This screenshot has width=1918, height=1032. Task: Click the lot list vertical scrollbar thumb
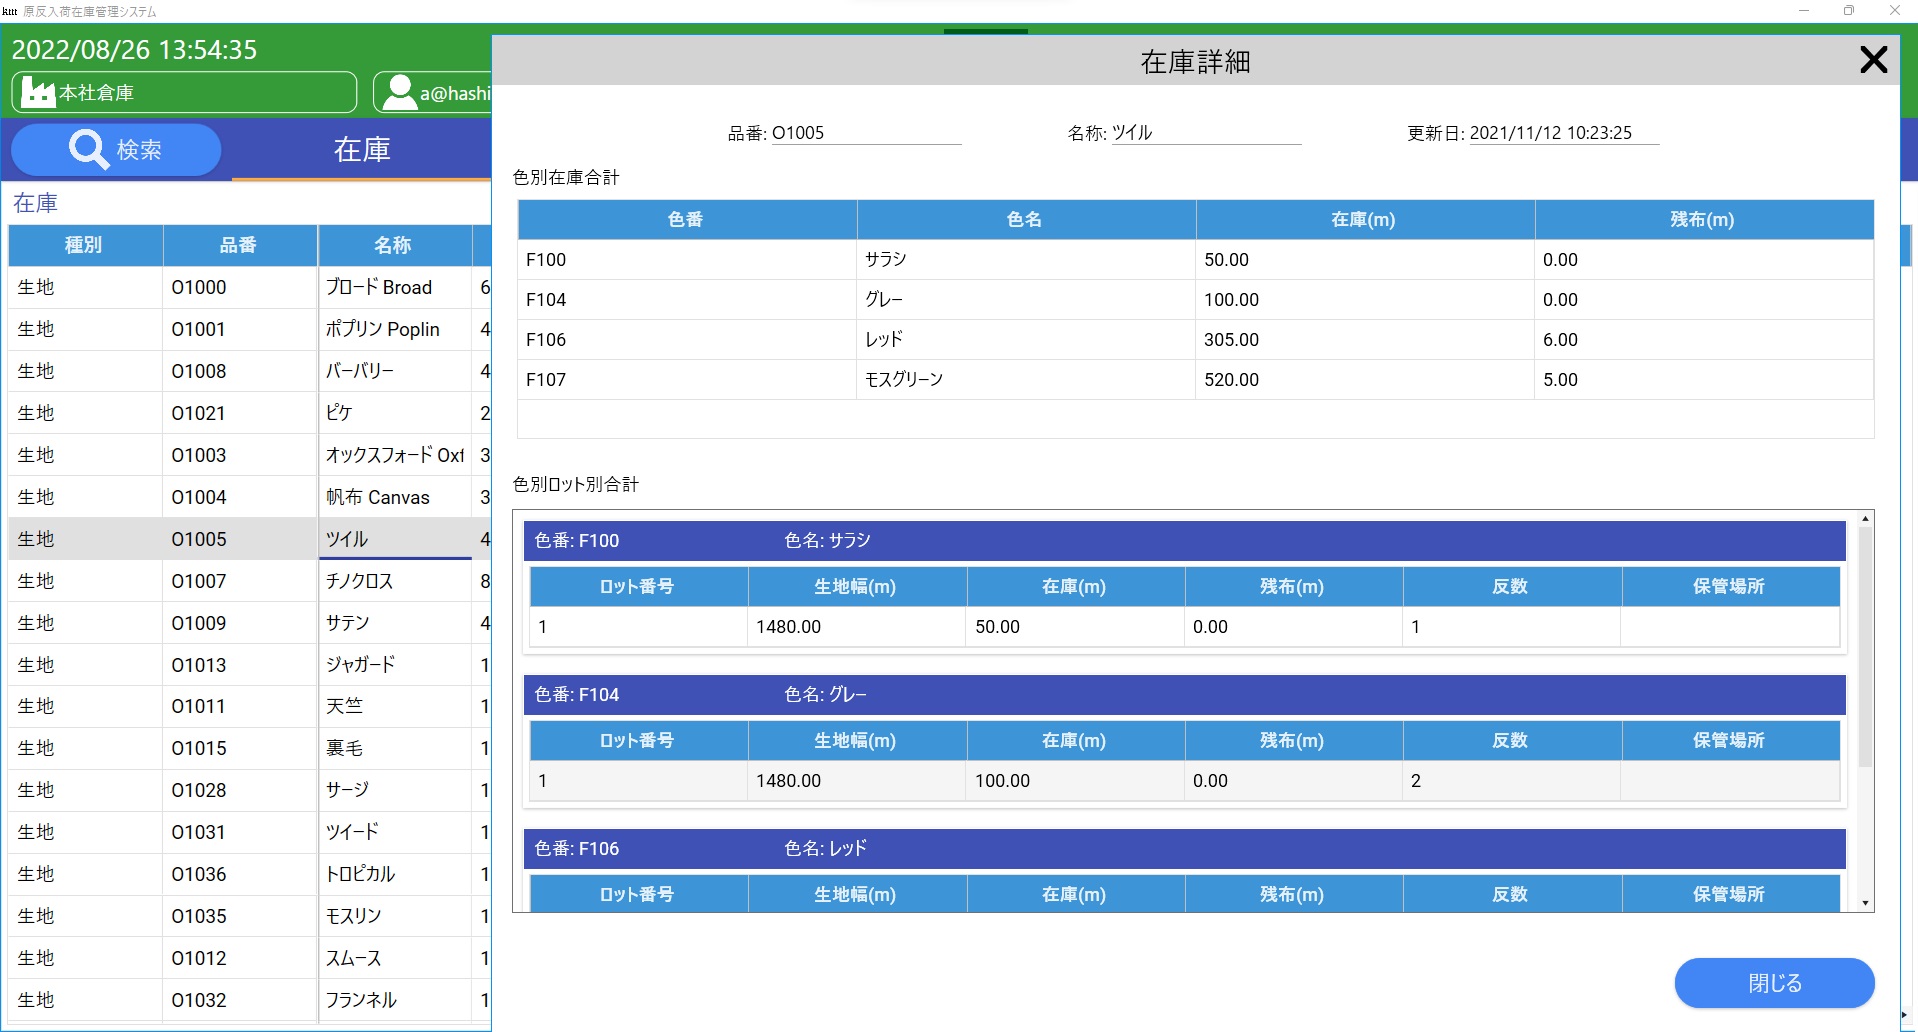pyautogui.click(x=1865, y=648)
